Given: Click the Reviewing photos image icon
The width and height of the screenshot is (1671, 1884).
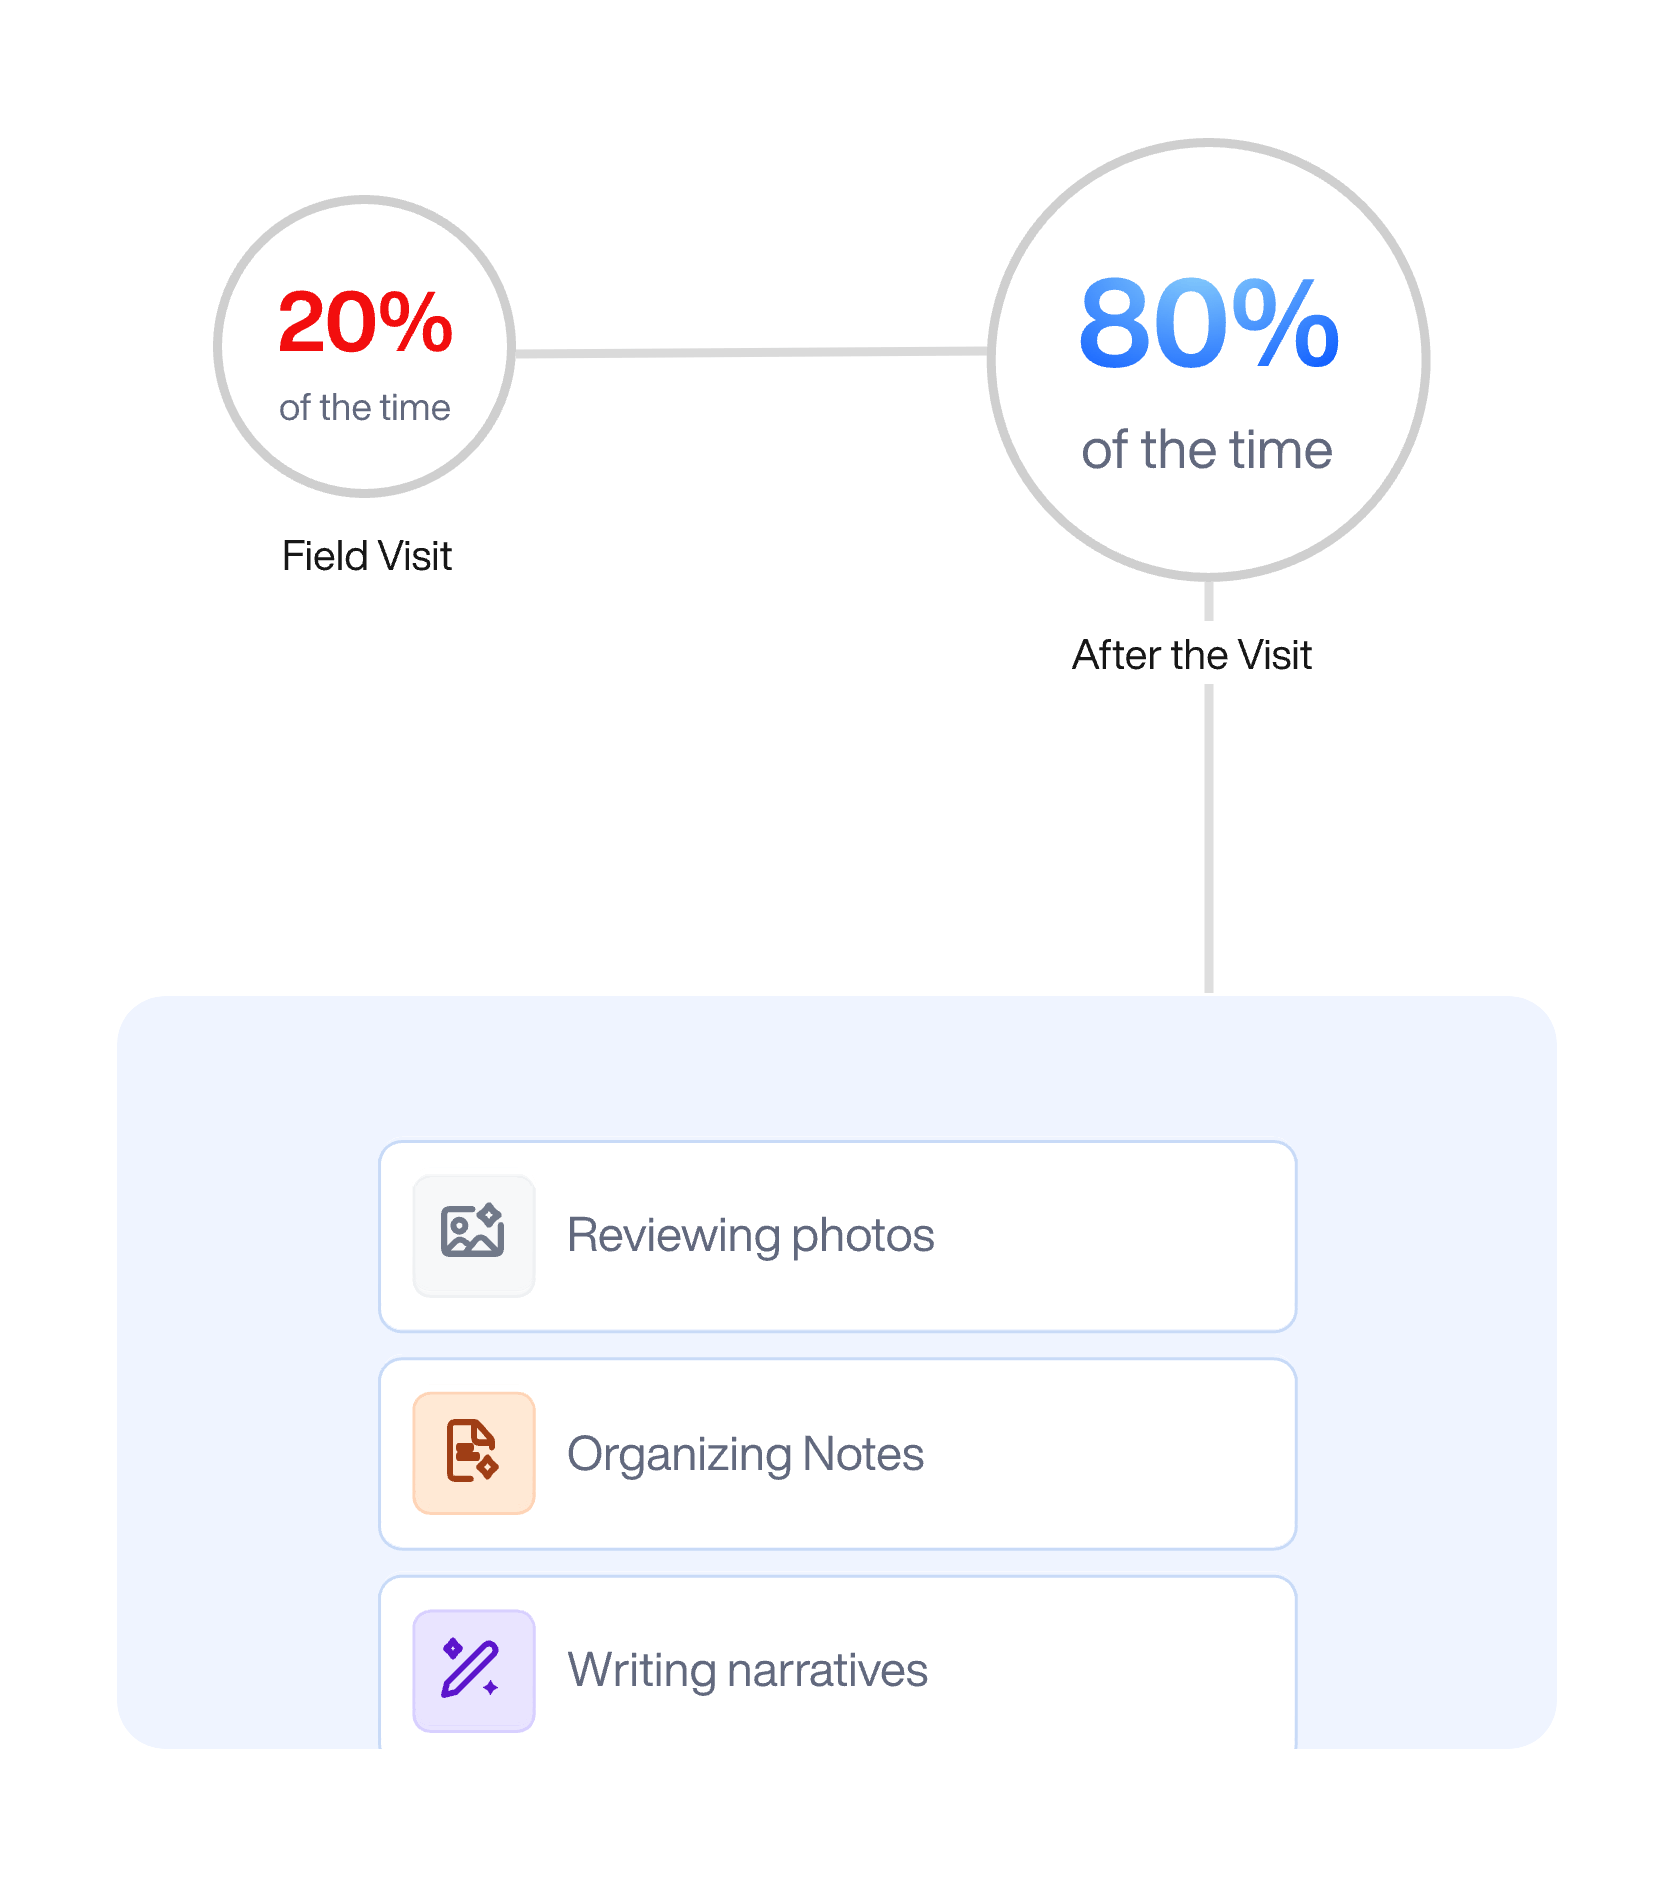Looking at the screenshot, I should pos(473,1235).
